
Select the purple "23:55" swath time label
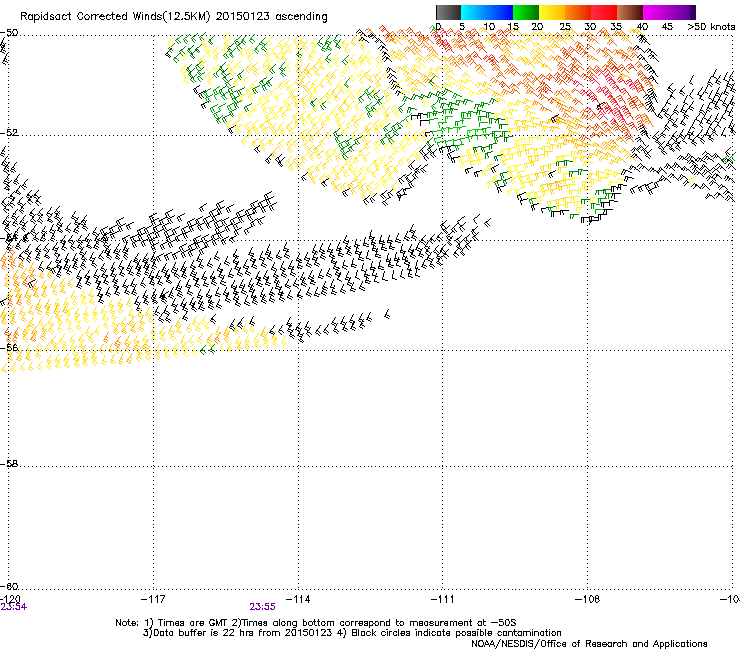(x=262, y=607)
